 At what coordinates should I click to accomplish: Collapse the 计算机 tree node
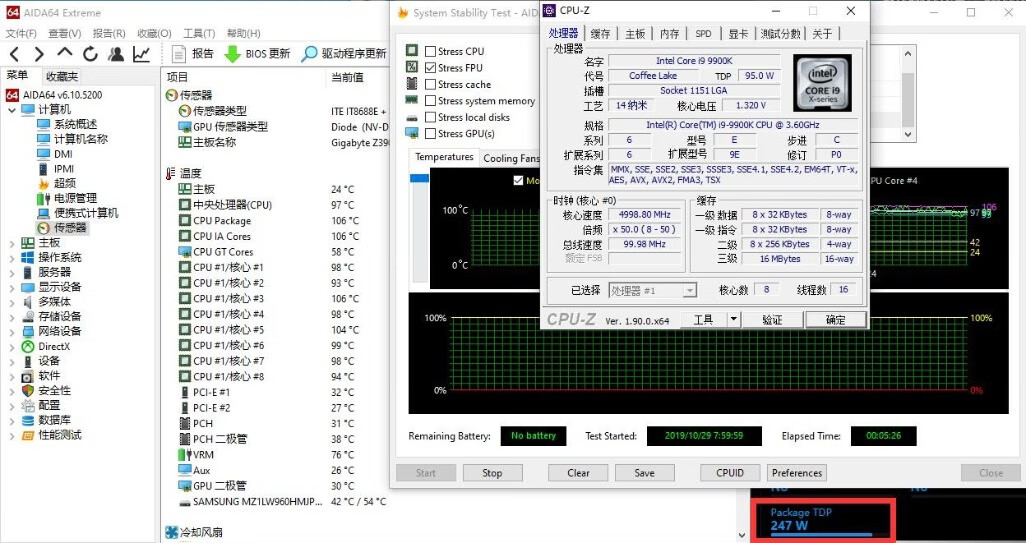click(x=12, y=110)
